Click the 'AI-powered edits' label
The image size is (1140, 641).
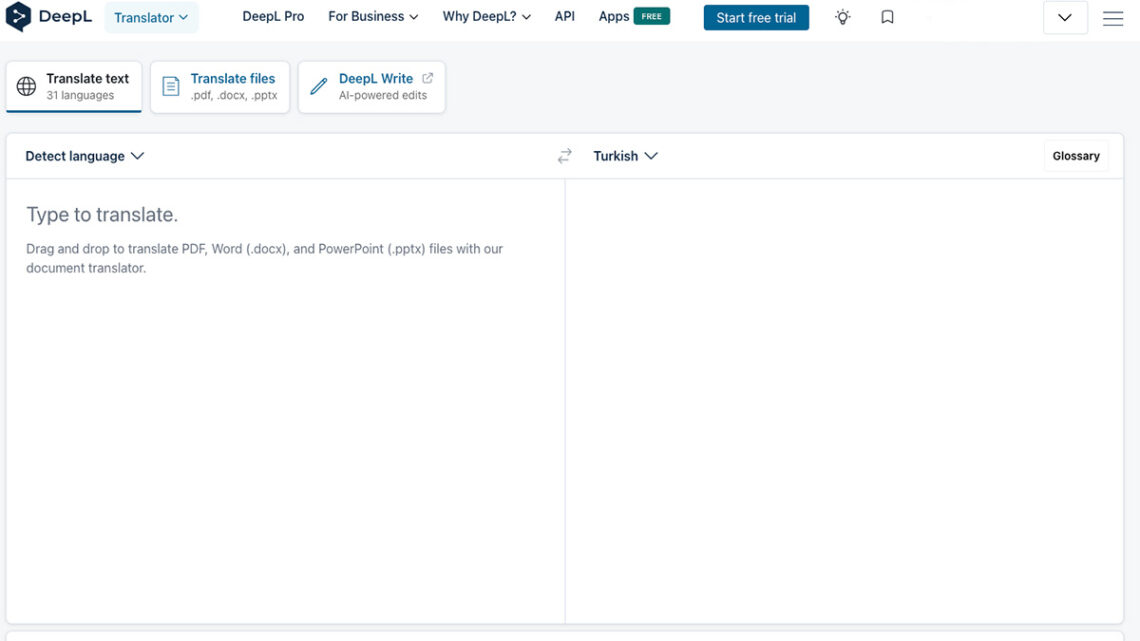point(382,95)
